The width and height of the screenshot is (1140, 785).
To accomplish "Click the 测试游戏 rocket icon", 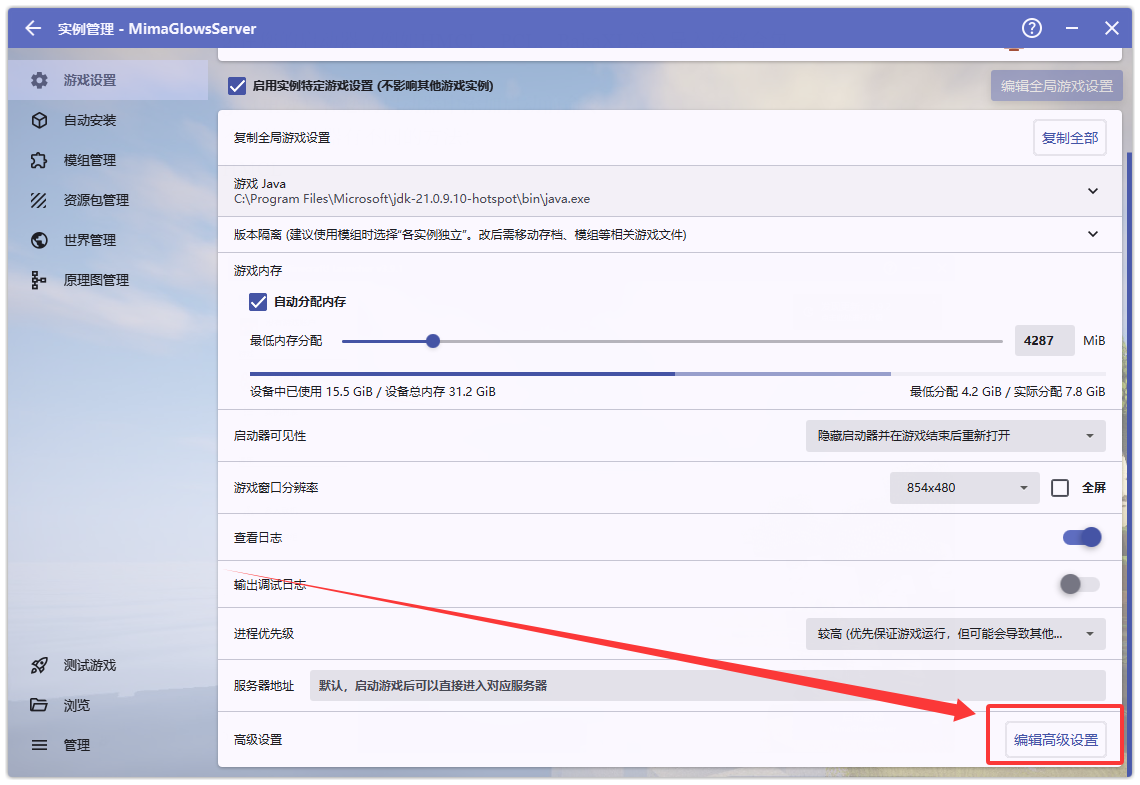I will [39, 665].
